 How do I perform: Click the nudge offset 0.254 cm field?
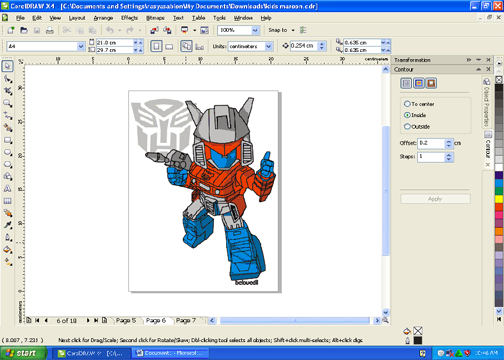(304, 46)
